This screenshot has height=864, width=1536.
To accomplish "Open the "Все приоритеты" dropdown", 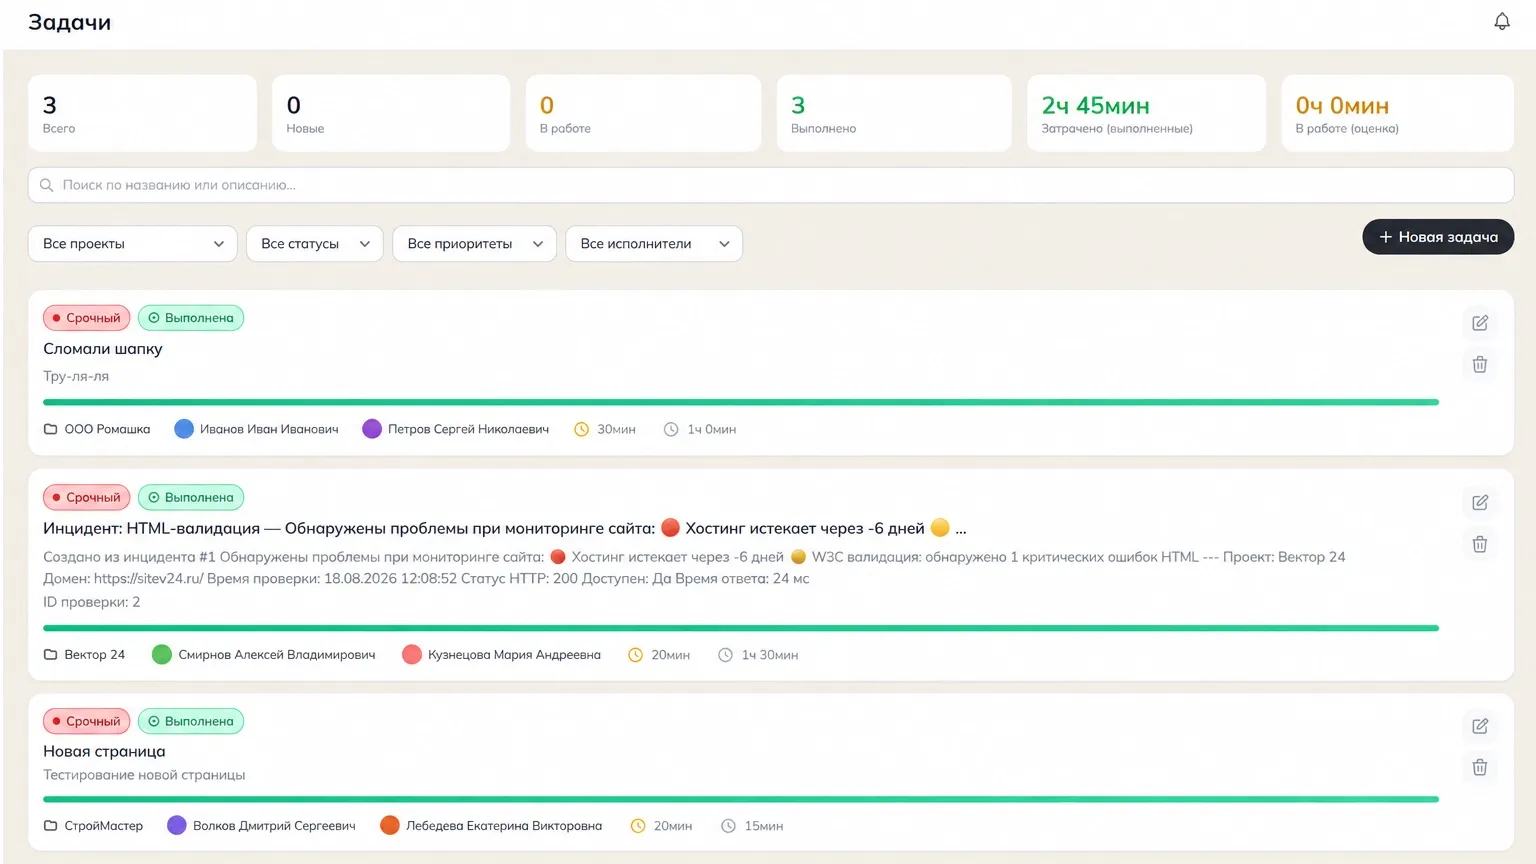I will click(475, 244).
